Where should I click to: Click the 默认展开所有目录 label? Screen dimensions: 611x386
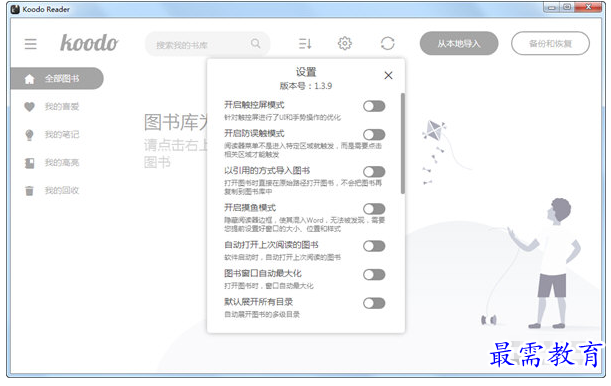[258, 302]
